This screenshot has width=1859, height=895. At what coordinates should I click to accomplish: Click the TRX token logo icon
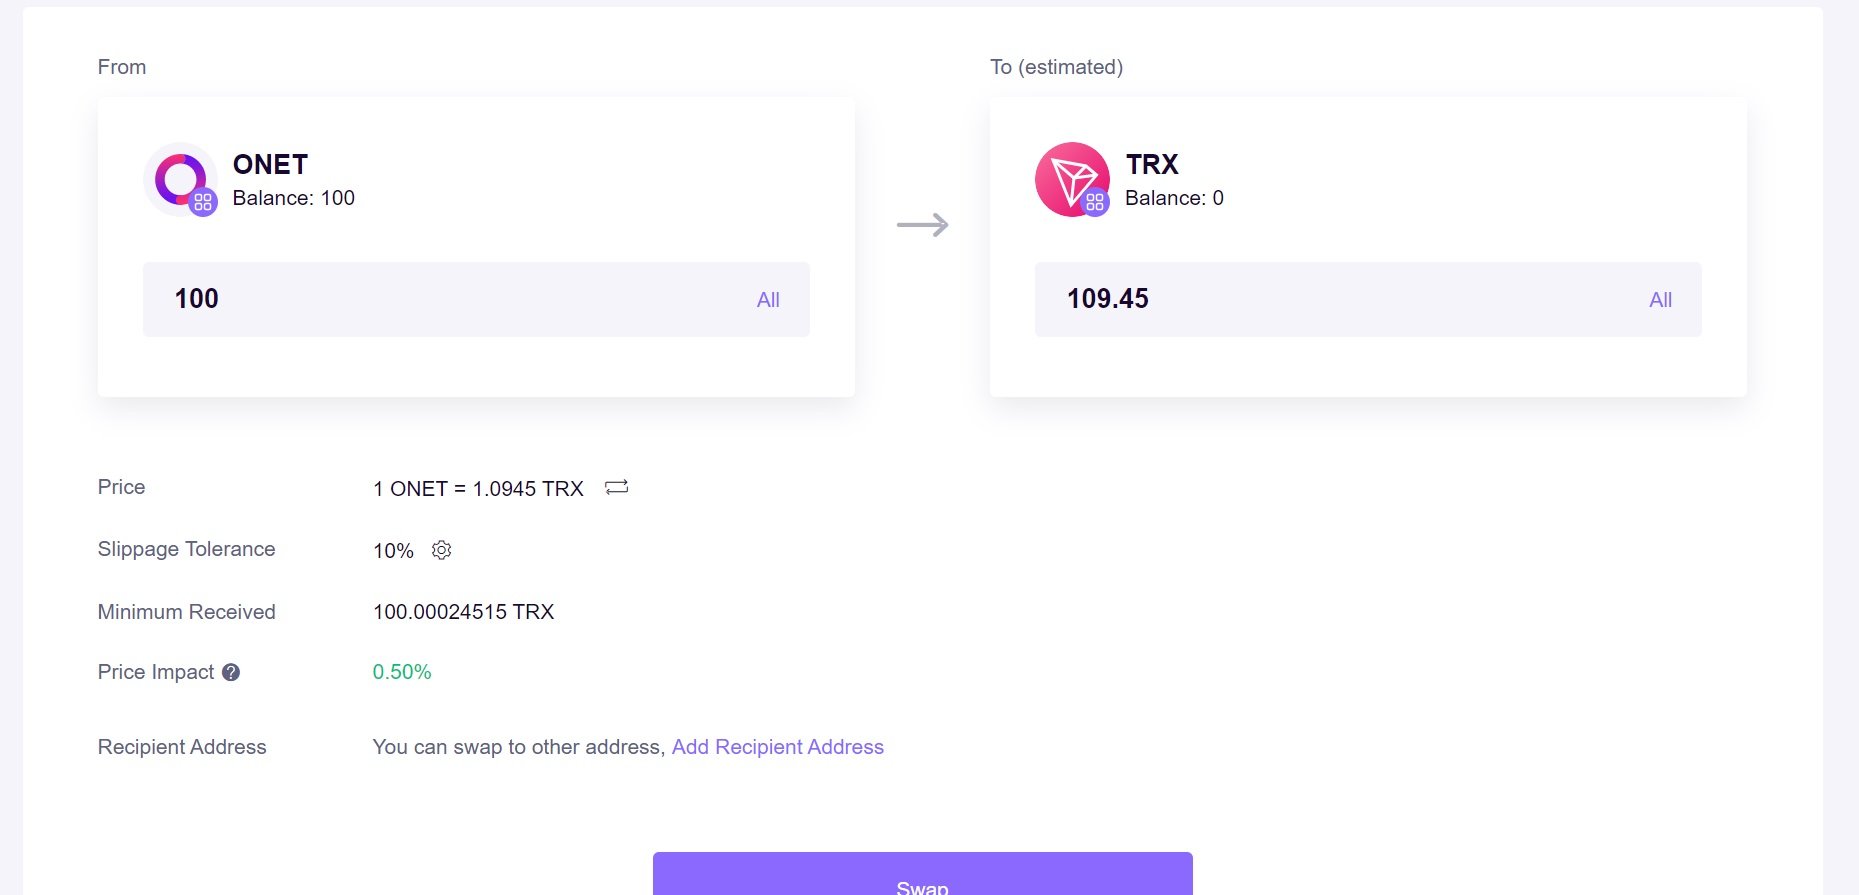coord(1072,179)
